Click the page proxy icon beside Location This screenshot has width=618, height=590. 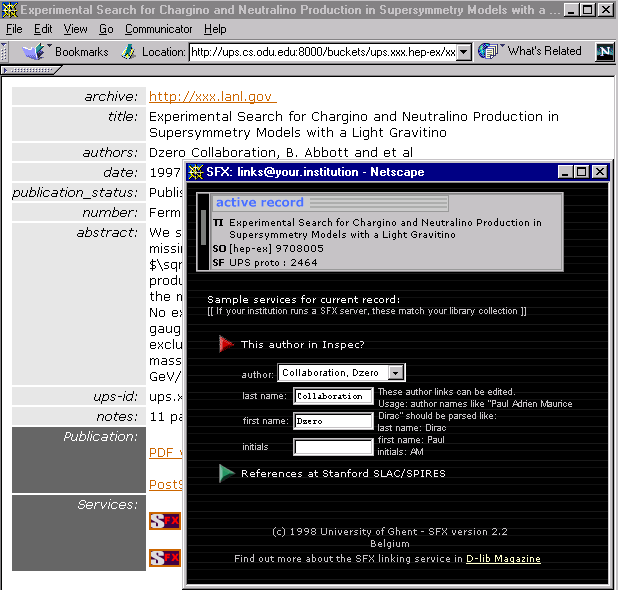pyautogui.click(x=128, y=52)
